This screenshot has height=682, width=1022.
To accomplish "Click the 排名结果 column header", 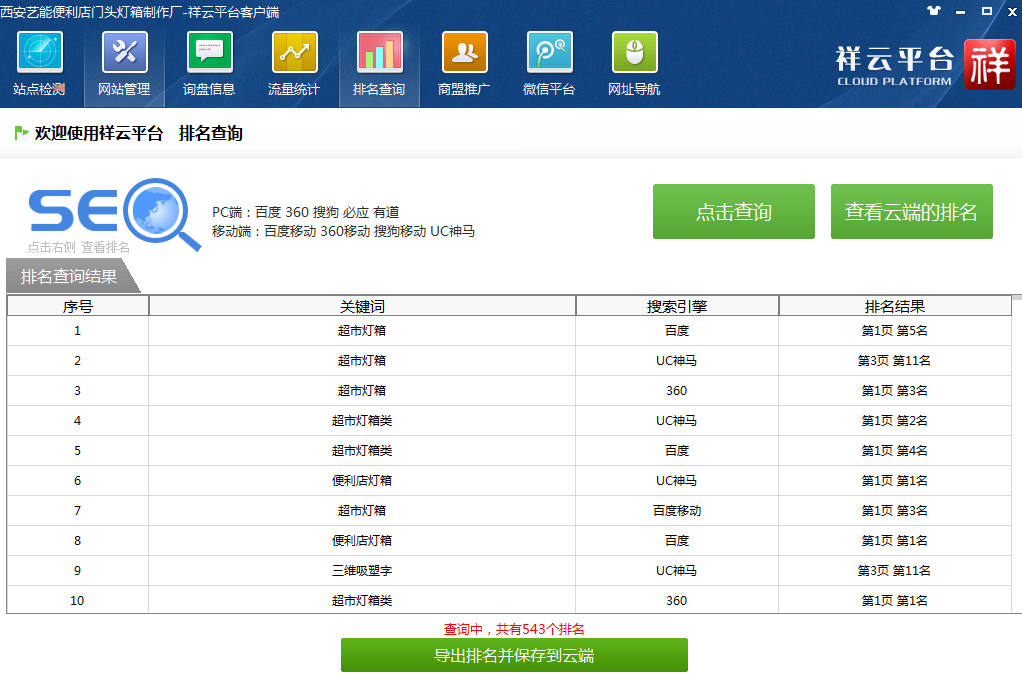I will tap(894, 306).
